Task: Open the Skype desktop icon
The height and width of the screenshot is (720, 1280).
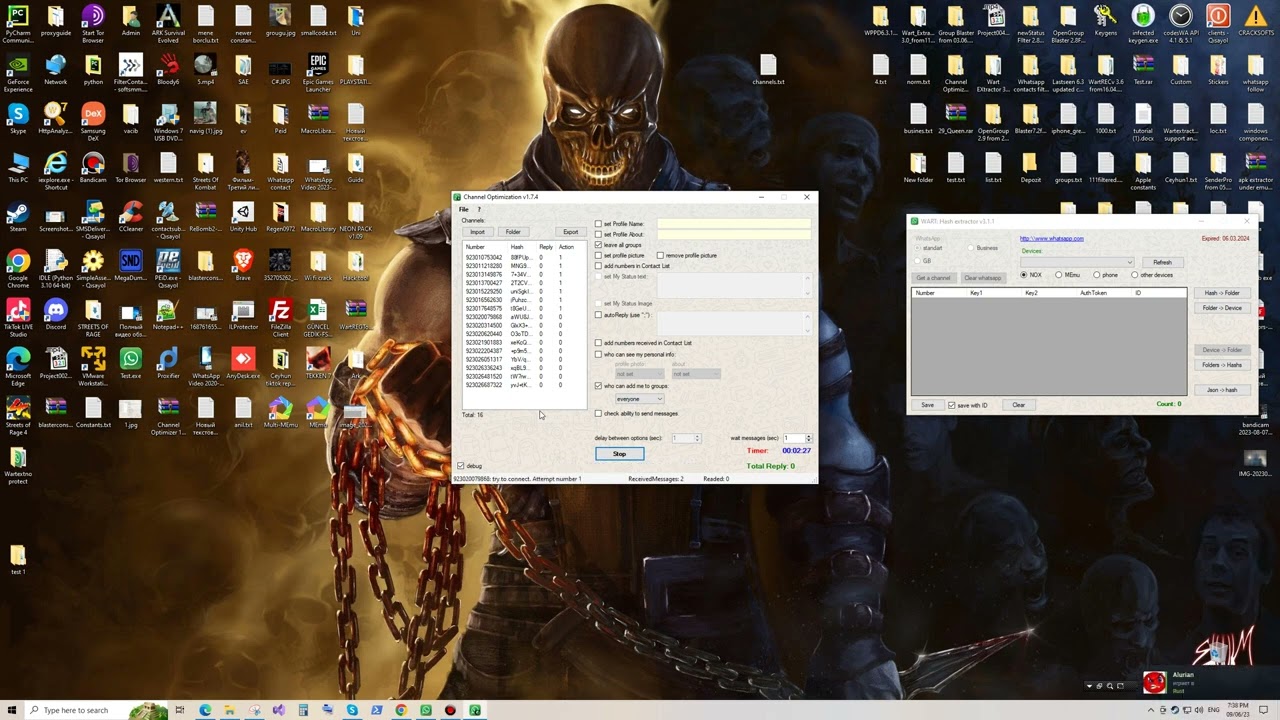Action: 17,119
